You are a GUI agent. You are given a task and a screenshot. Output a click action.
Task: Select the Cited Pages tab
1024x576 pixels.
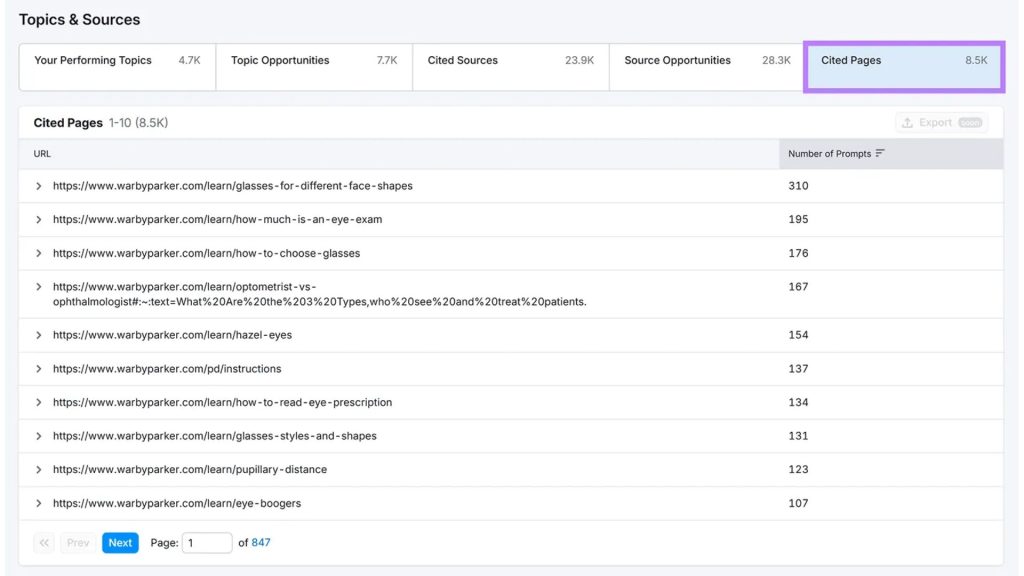click(904, 67)
